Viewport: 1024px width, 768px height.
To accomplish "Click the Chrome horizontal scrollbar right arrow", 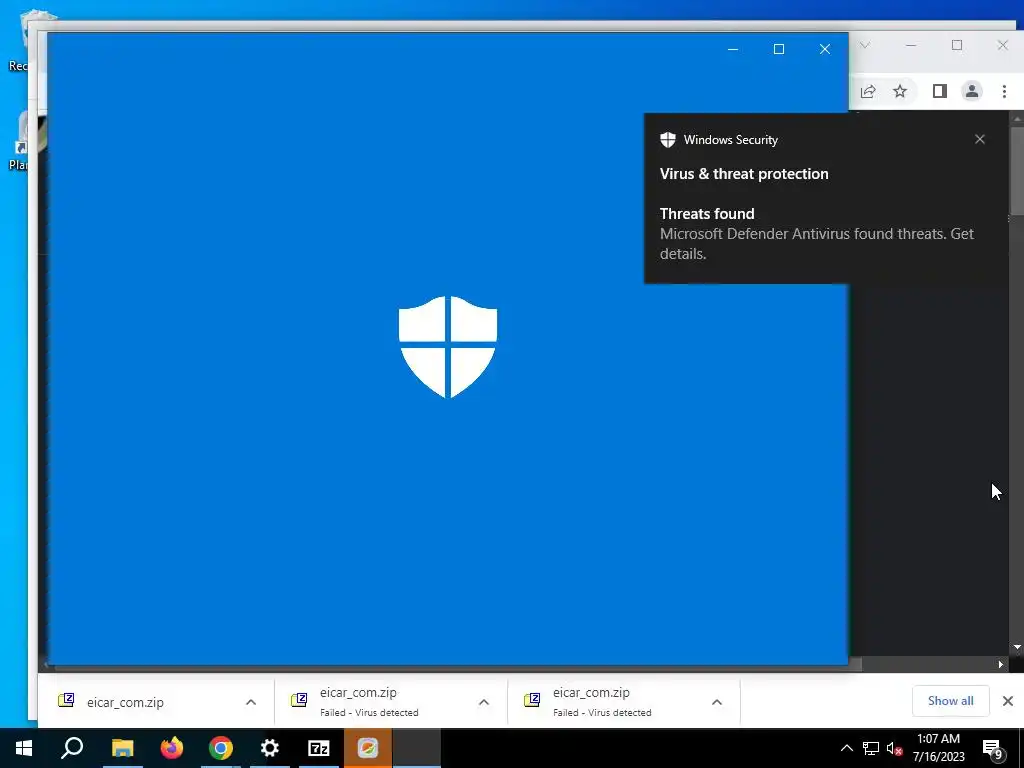I will [1000, 665].
